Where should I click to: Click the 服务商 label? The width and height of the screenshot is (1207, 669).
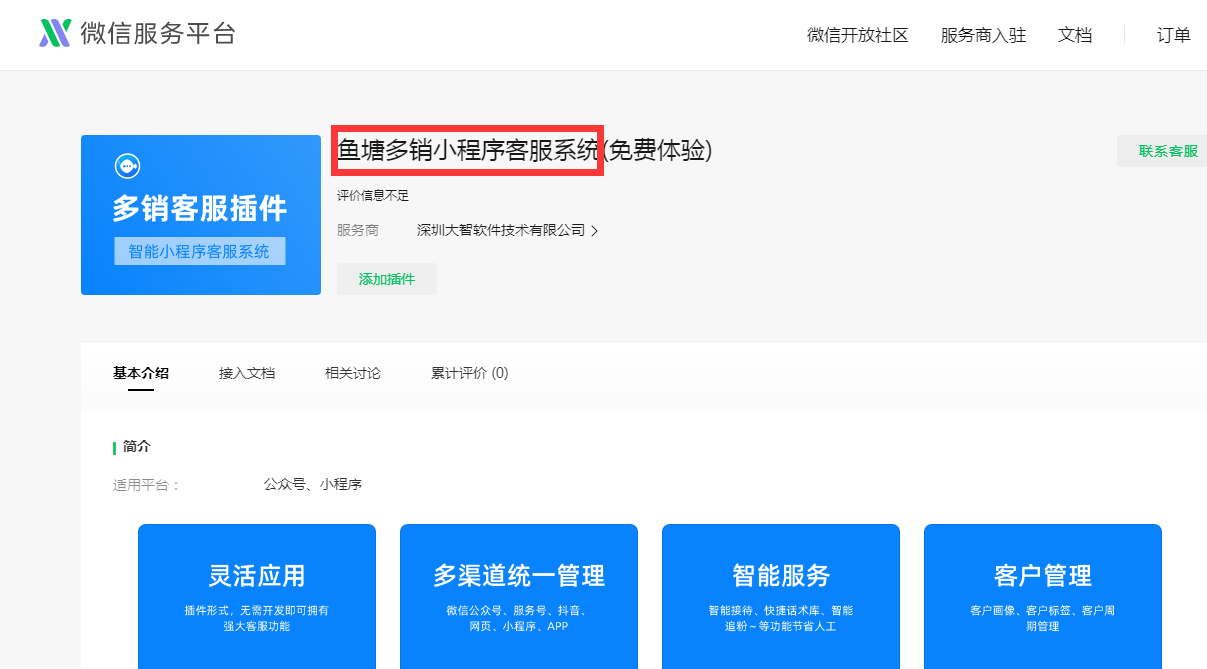tap(358, 230)
